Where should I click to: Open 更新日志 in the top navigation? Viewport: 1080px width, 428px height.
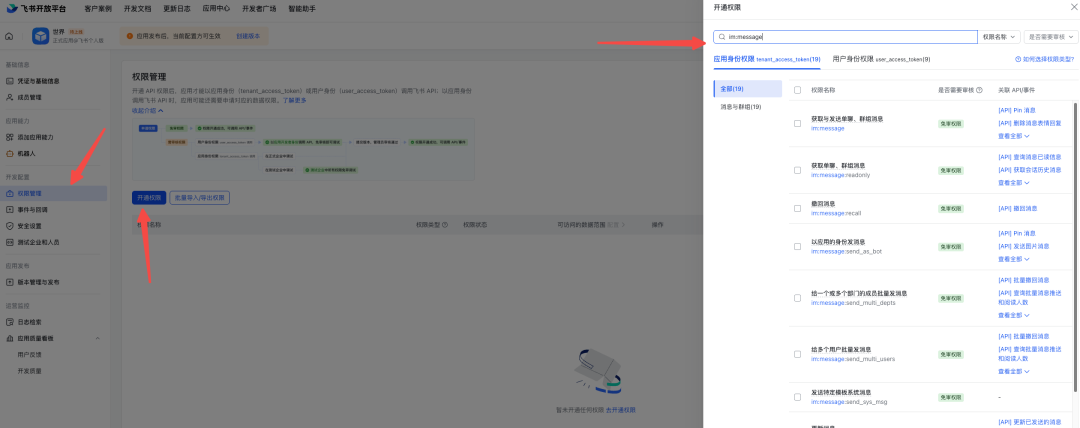pyautogui.click(x=177, y=9)
